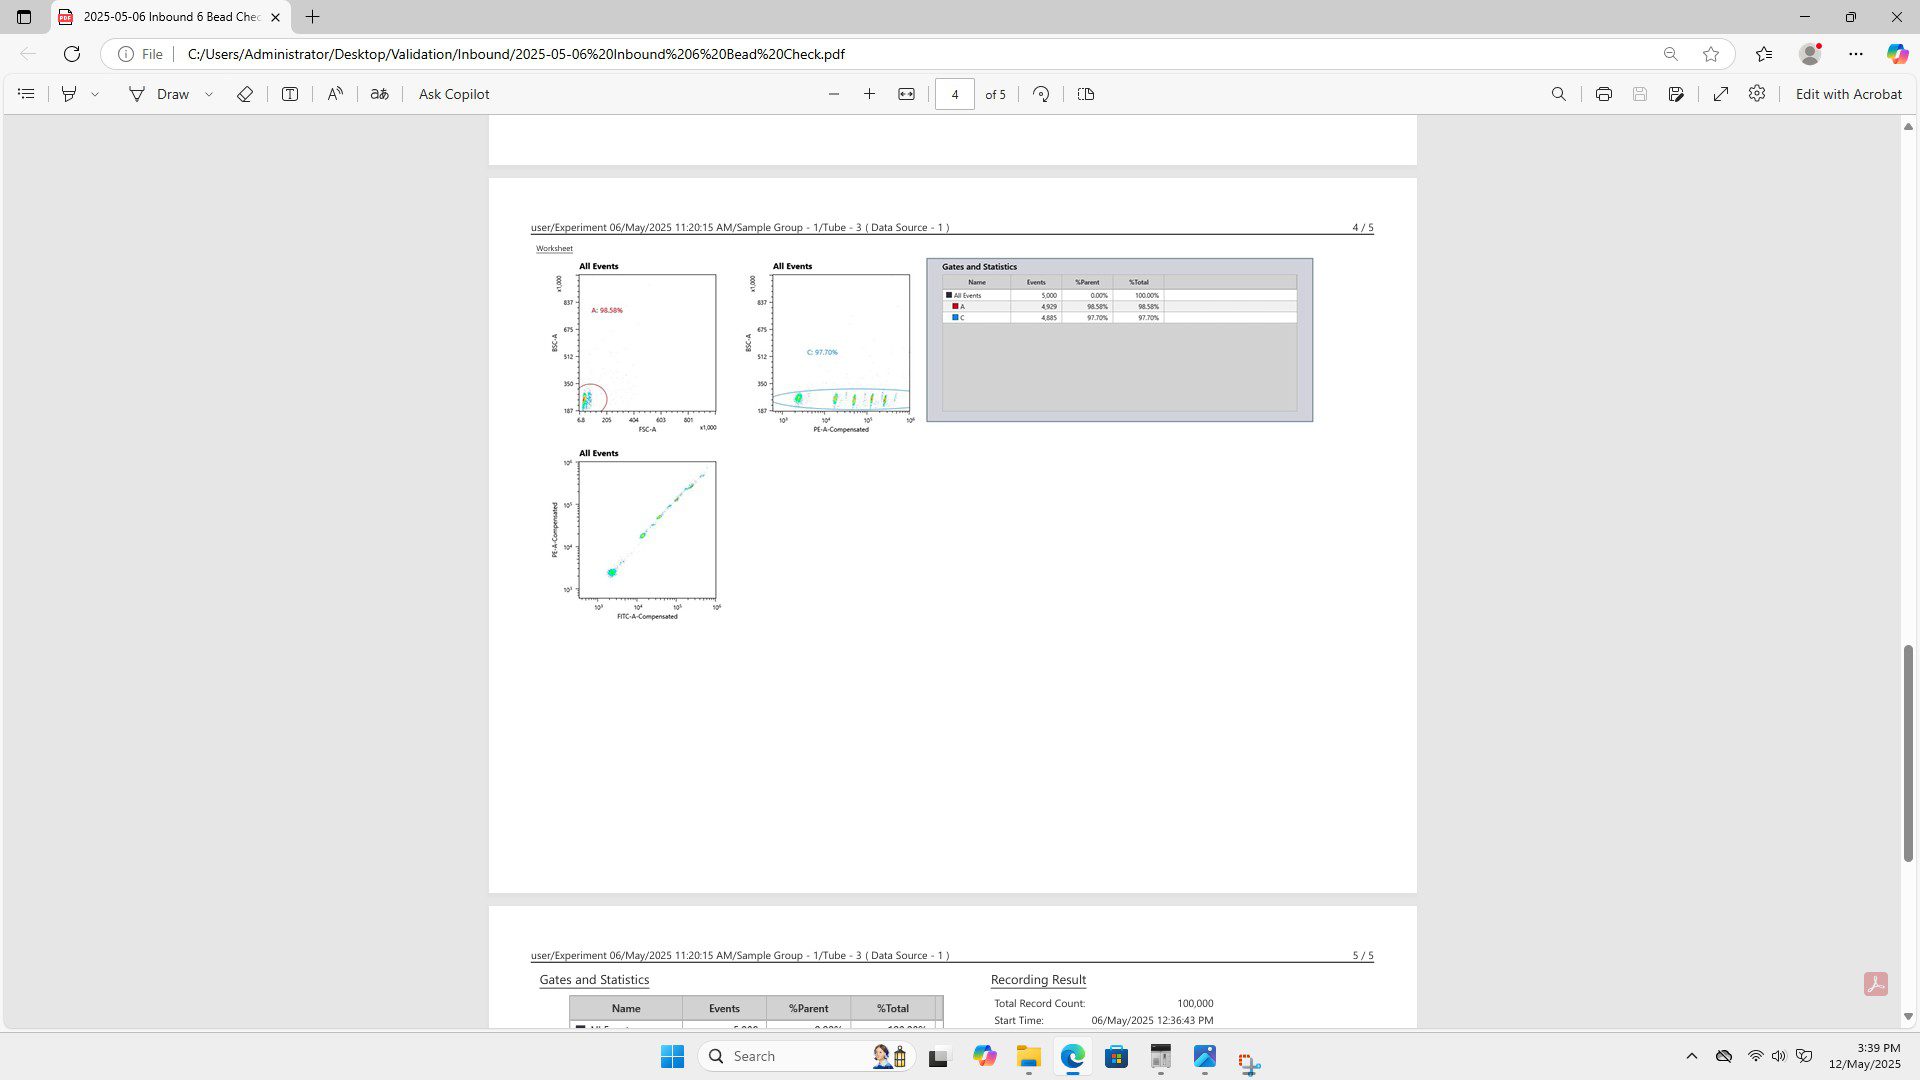Open the table of contents sidebar
The width and height of the screenshot is (1920, 1080).
coord(27,94)
